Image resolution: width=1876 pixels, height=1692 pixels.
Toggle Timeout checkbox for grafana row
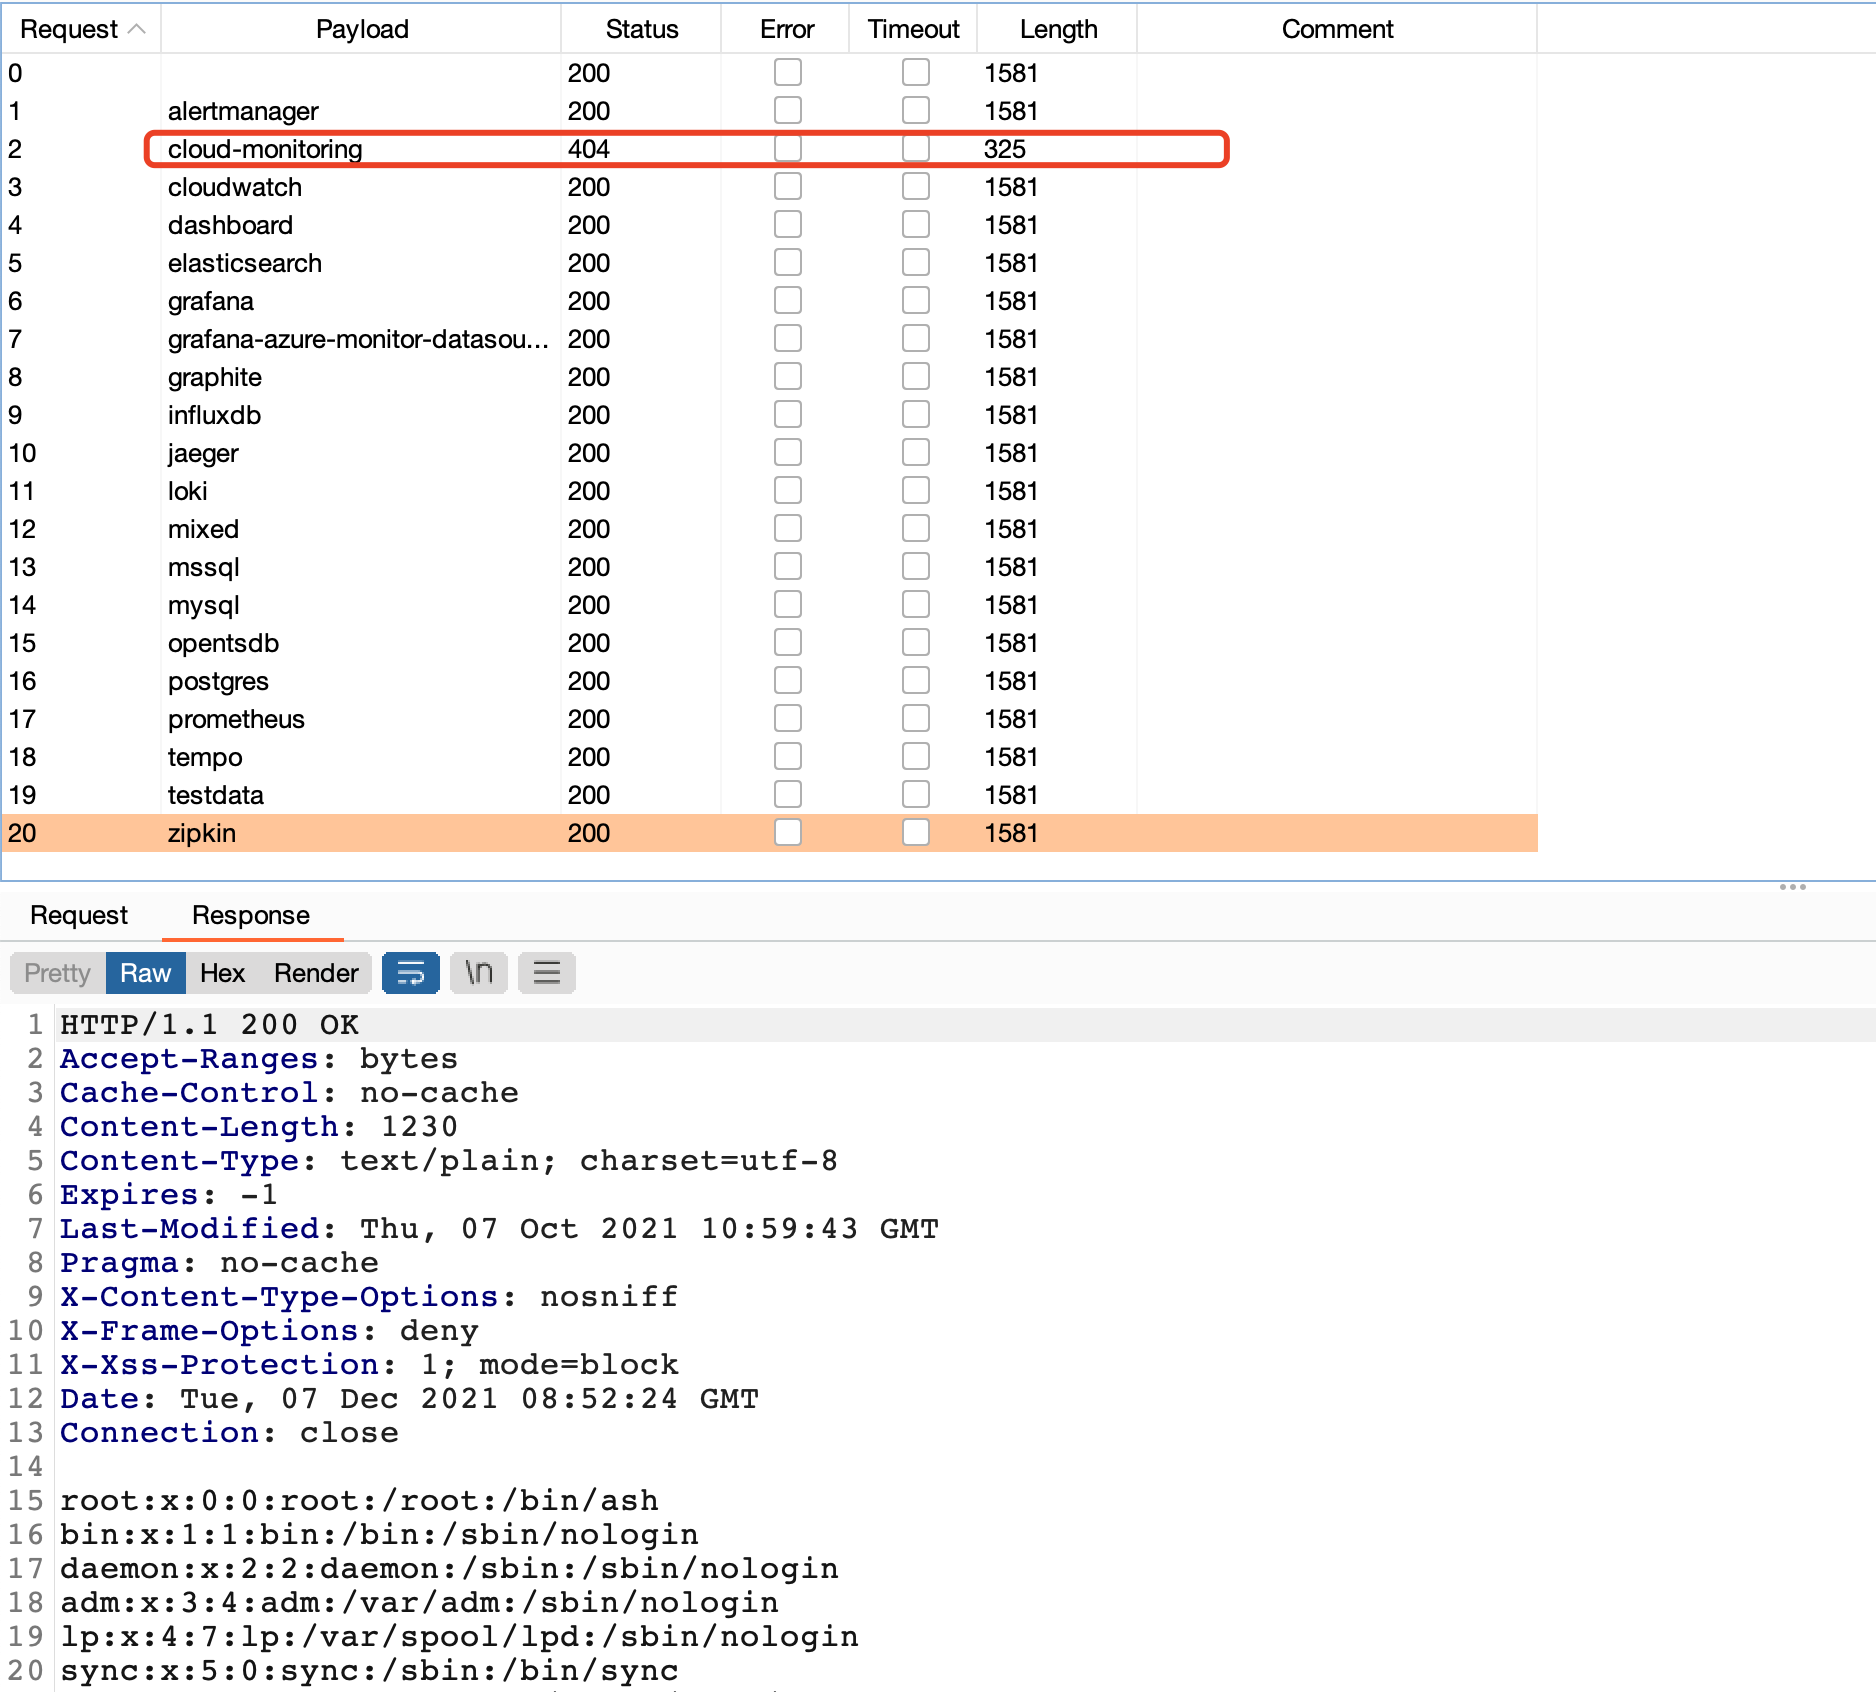(x=916, y=300)
